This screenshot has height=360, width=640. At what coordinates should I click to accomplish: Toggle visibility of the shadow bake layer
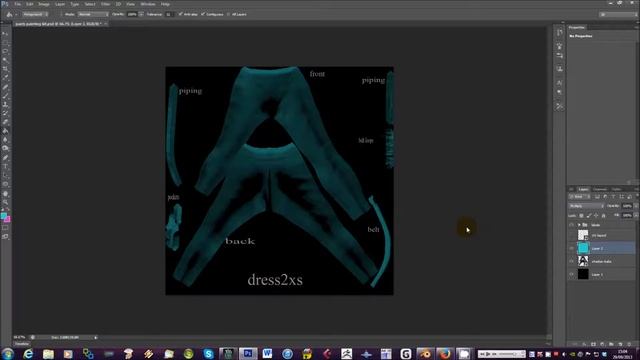pos(571,261)
